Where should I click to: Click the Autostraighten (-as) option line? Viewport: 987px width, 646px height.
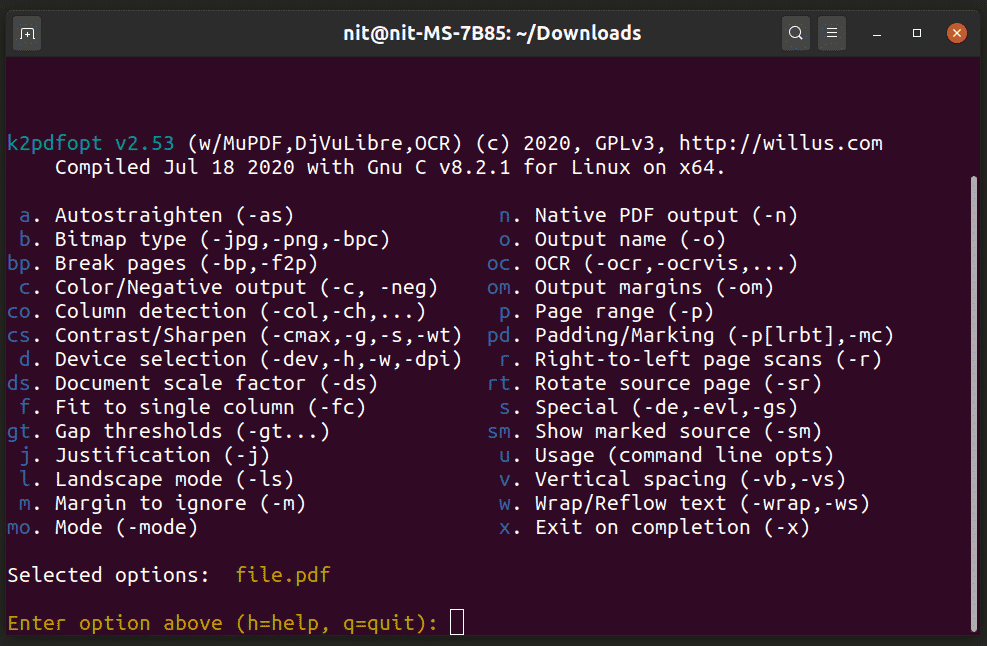[x=174, y=215]
